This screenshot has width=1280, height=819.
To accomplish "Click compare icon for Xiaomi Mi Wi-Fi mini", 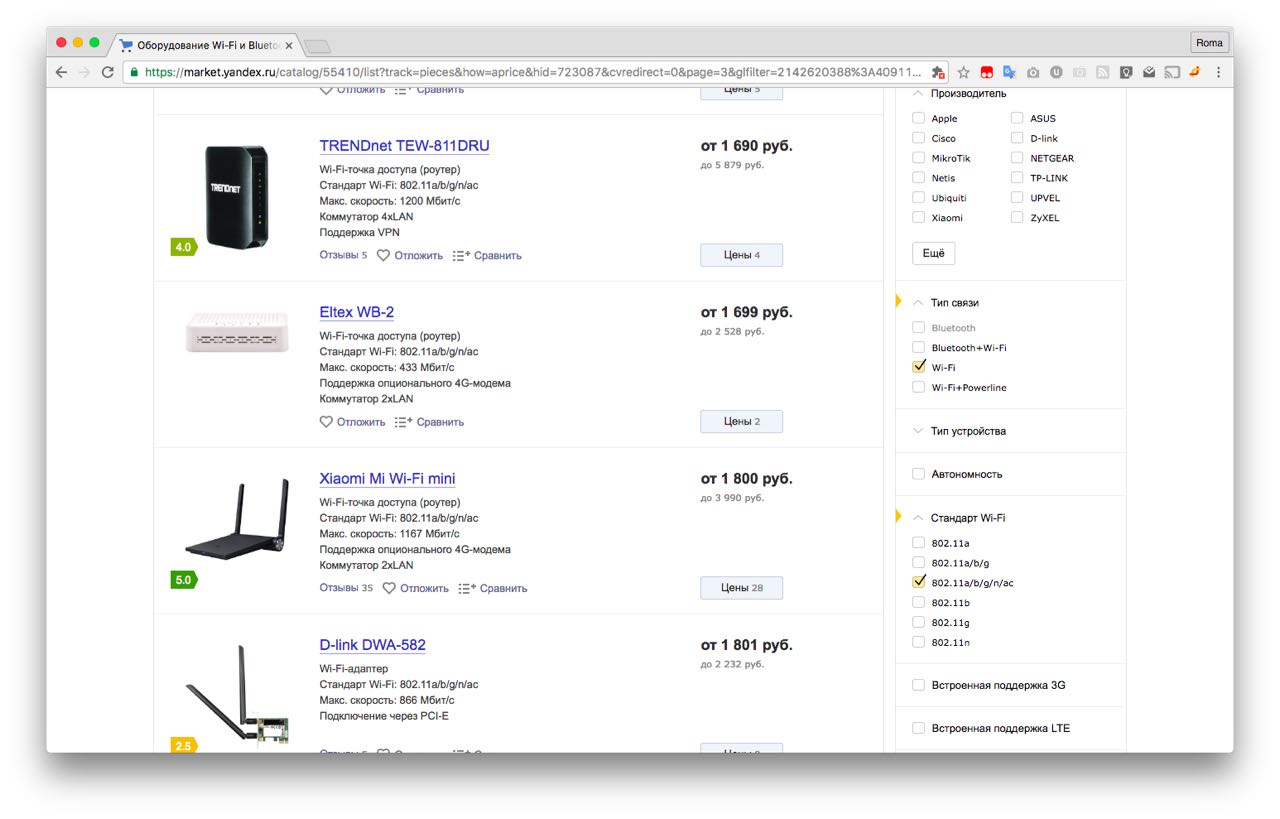I will 465,588.
